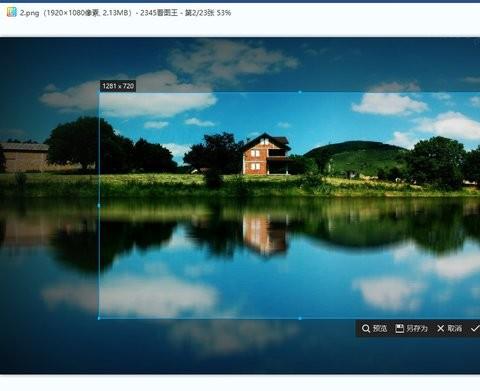Click the file name 2.png in title bar
This screenshot has width=480, height=391.
pyautogui.click(x=29, y=13)
